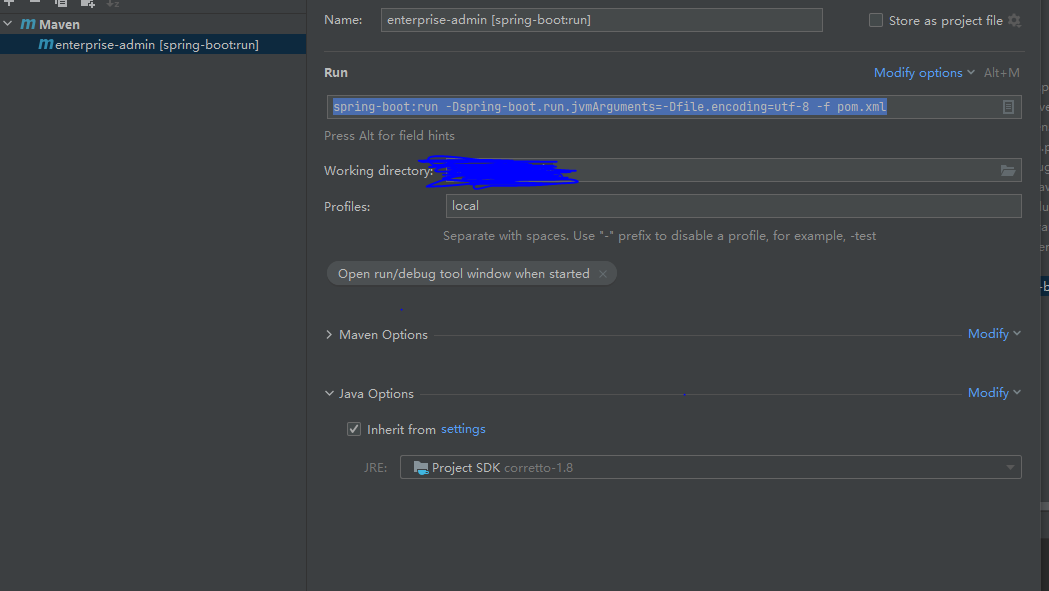Create a new folder for configurations
The width and height of the screenshot is (1049, 591).
pos(87,4)
